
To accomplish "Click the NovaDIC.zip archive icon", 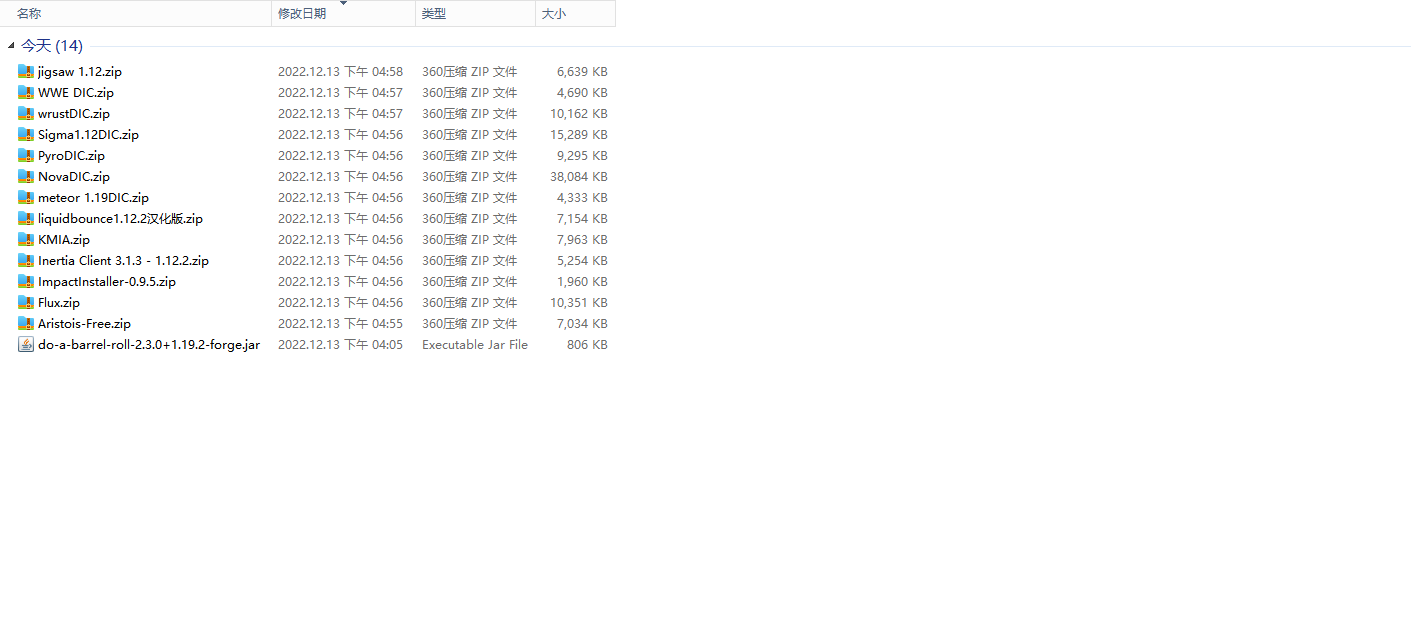I will coord(26,177).
